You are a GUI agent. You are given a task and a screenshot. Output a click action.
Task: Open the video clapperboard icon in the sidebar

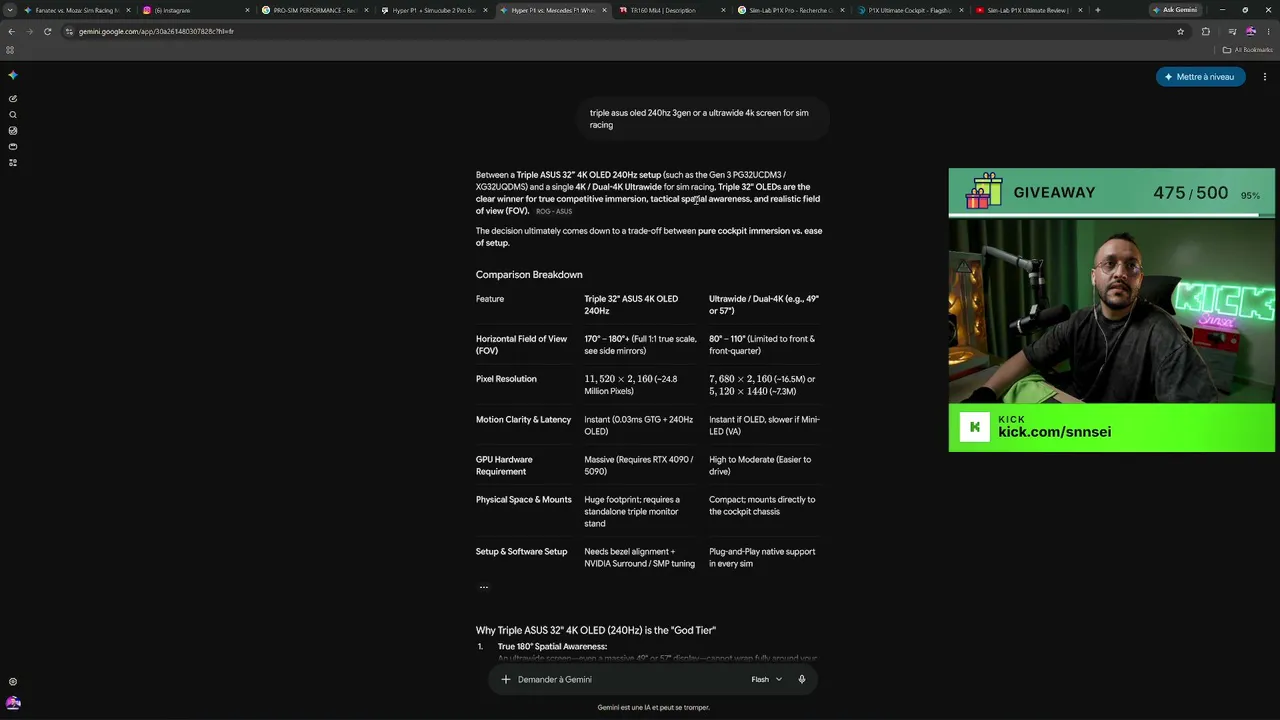click(x=13, y=147)
